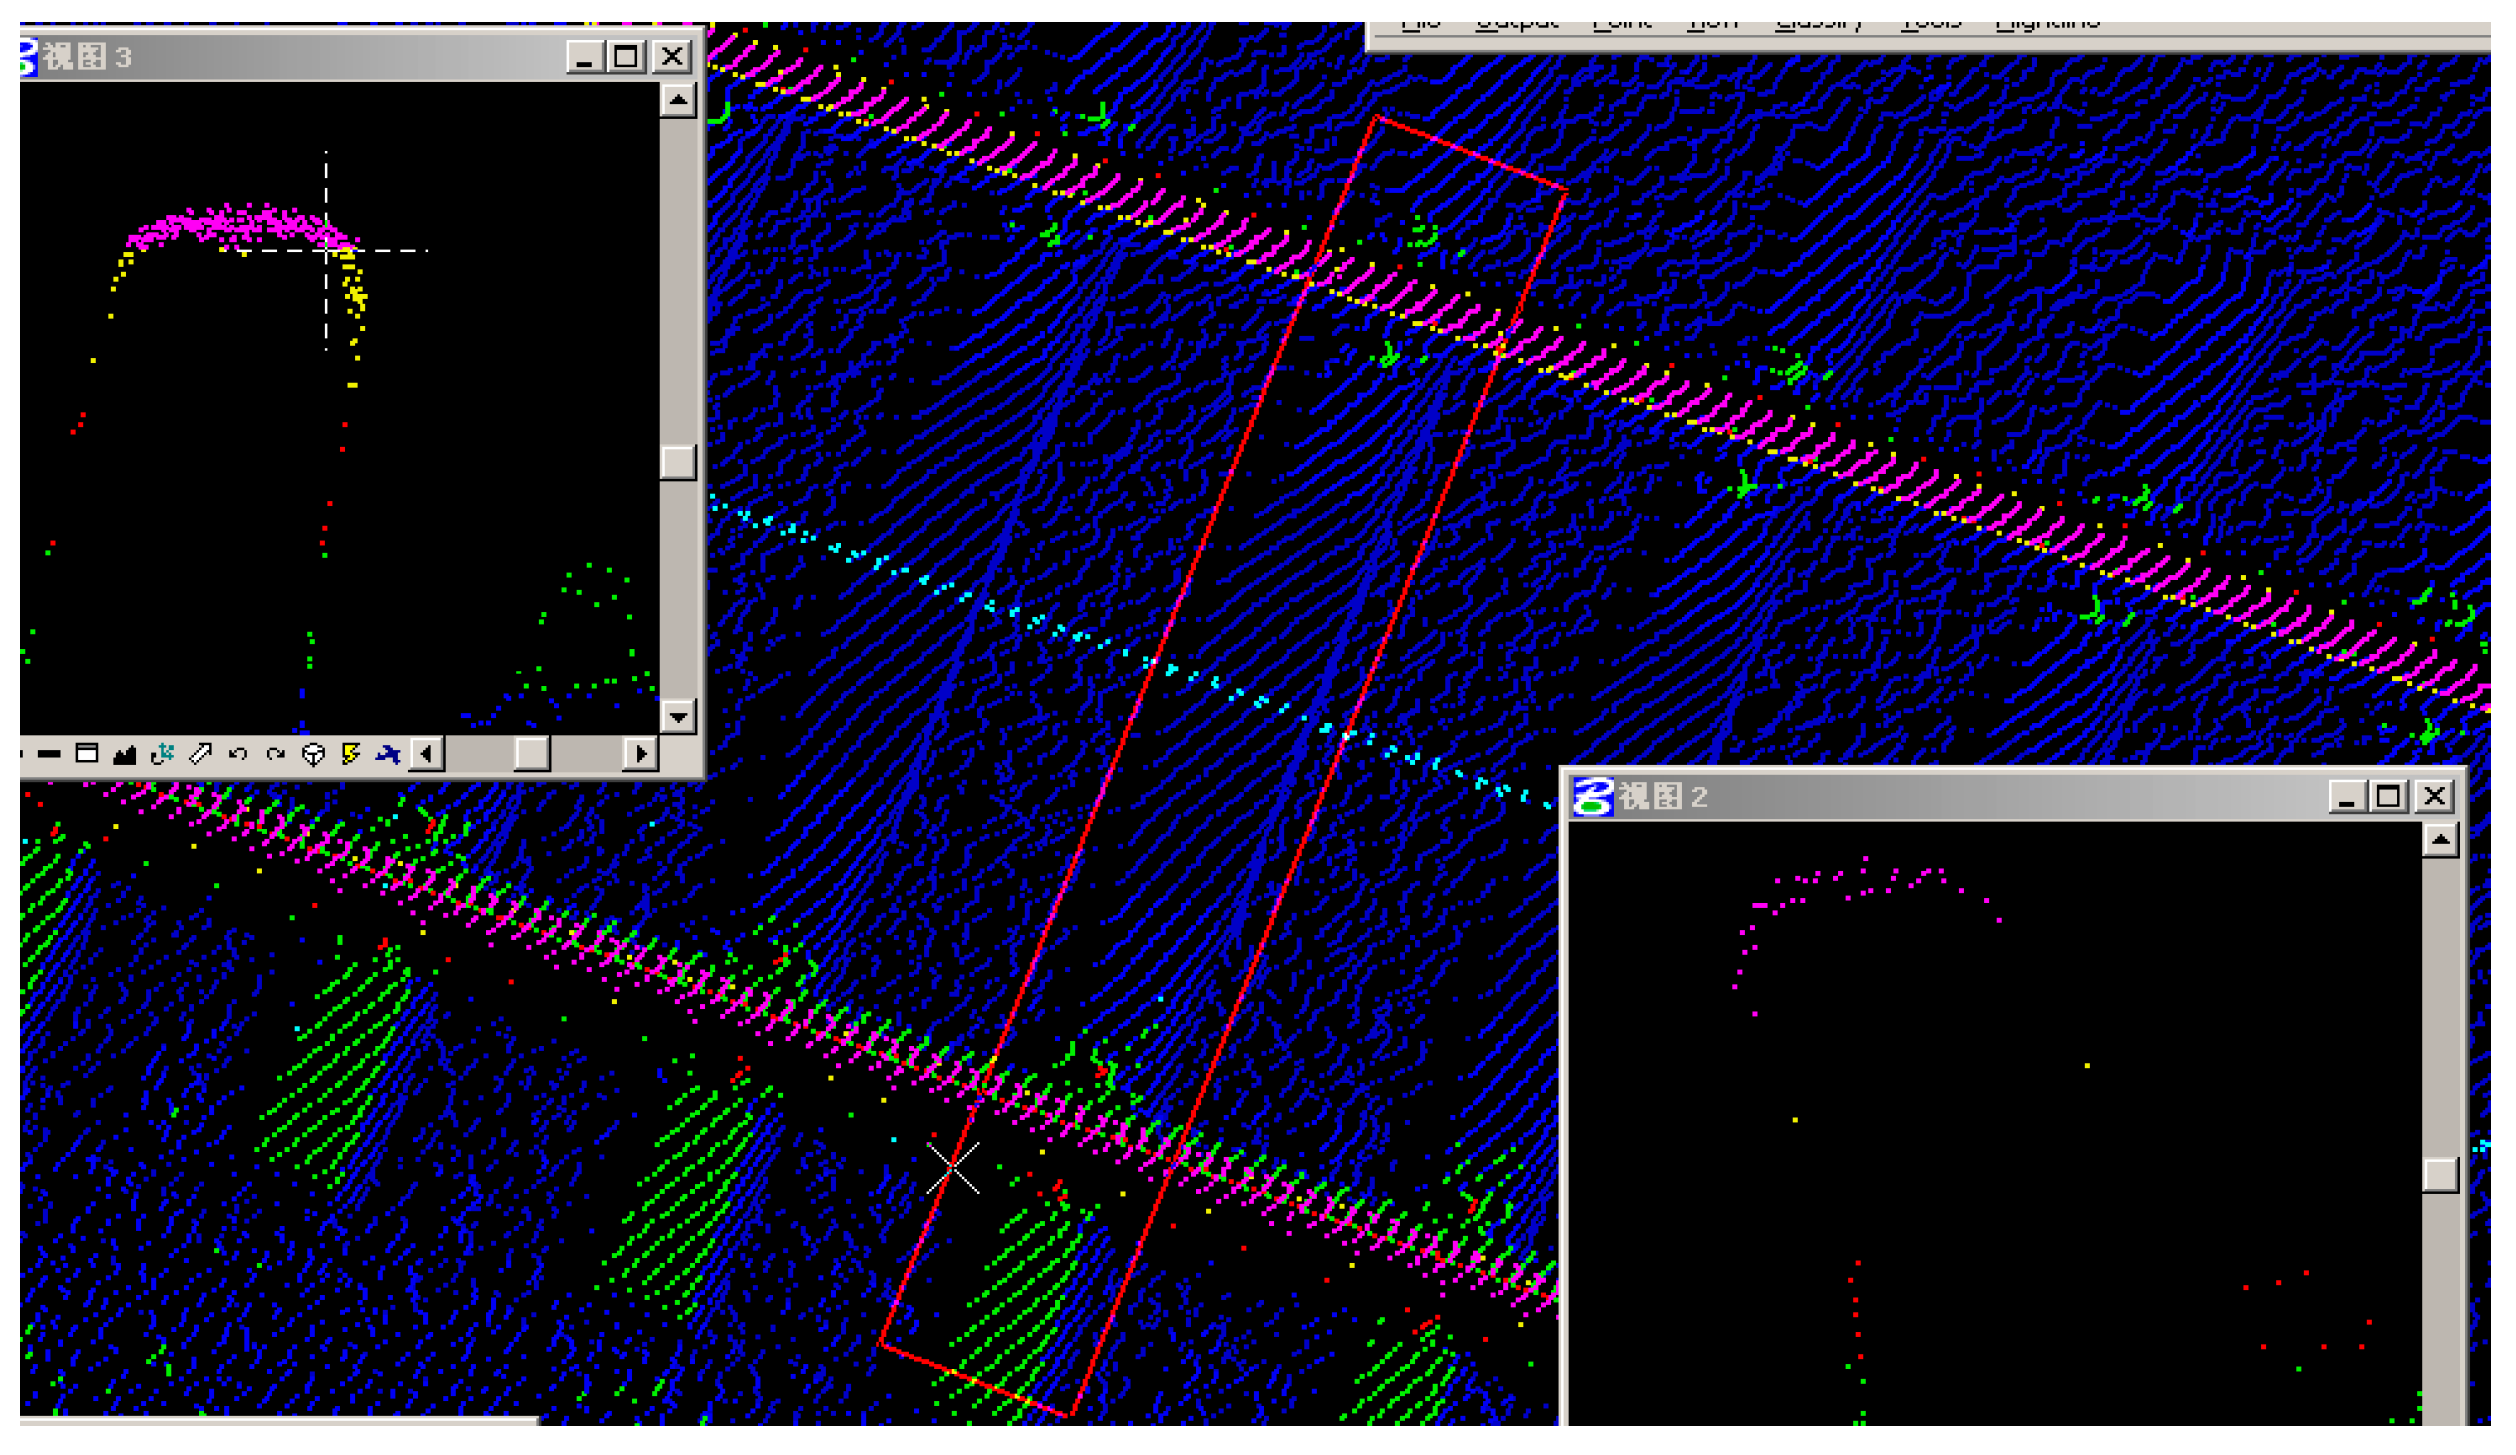Viewport: 2516px width, 1455px height.
Task: Select the shaded surface display icon
Action: tap(124, 756)
